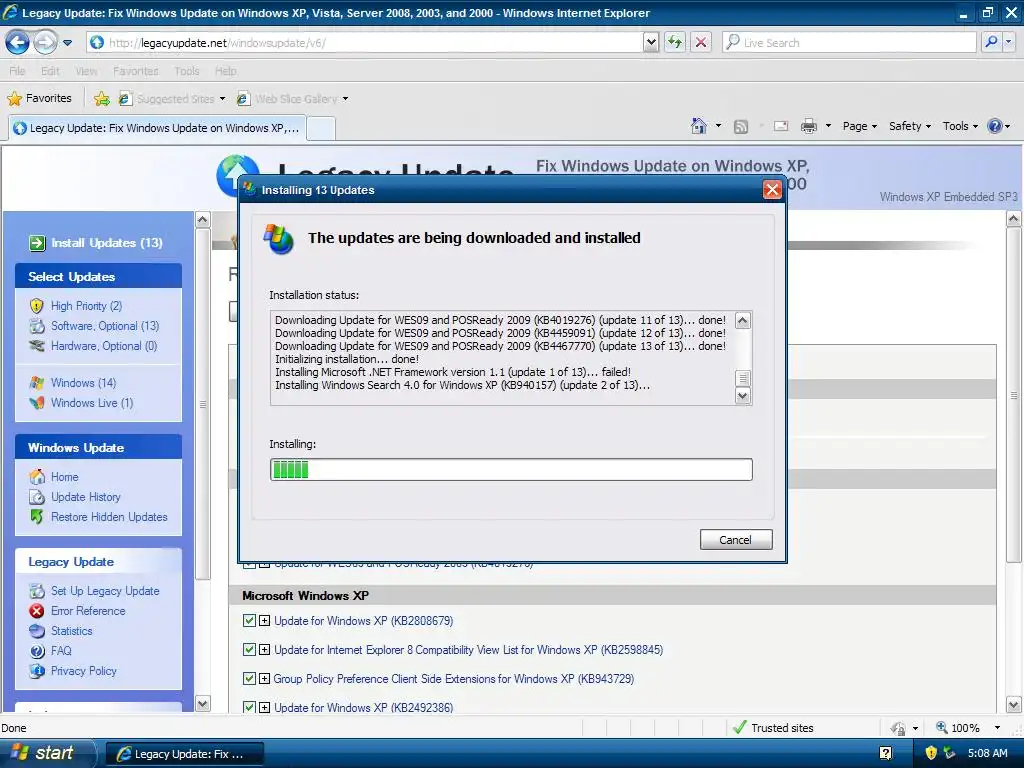Viewport: 1024px width, 768px height.
Task: Click the Print icon
Action: tap(808, 126)
